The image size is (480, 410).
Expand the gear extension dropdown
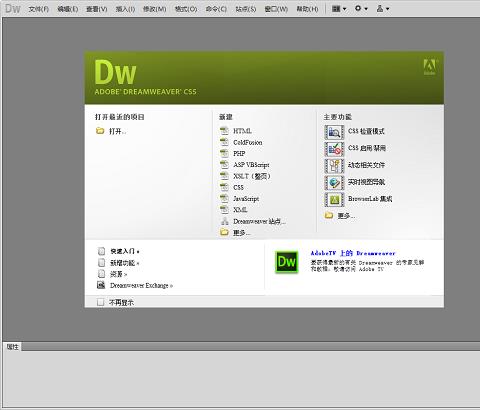click(x=361, y=8)
